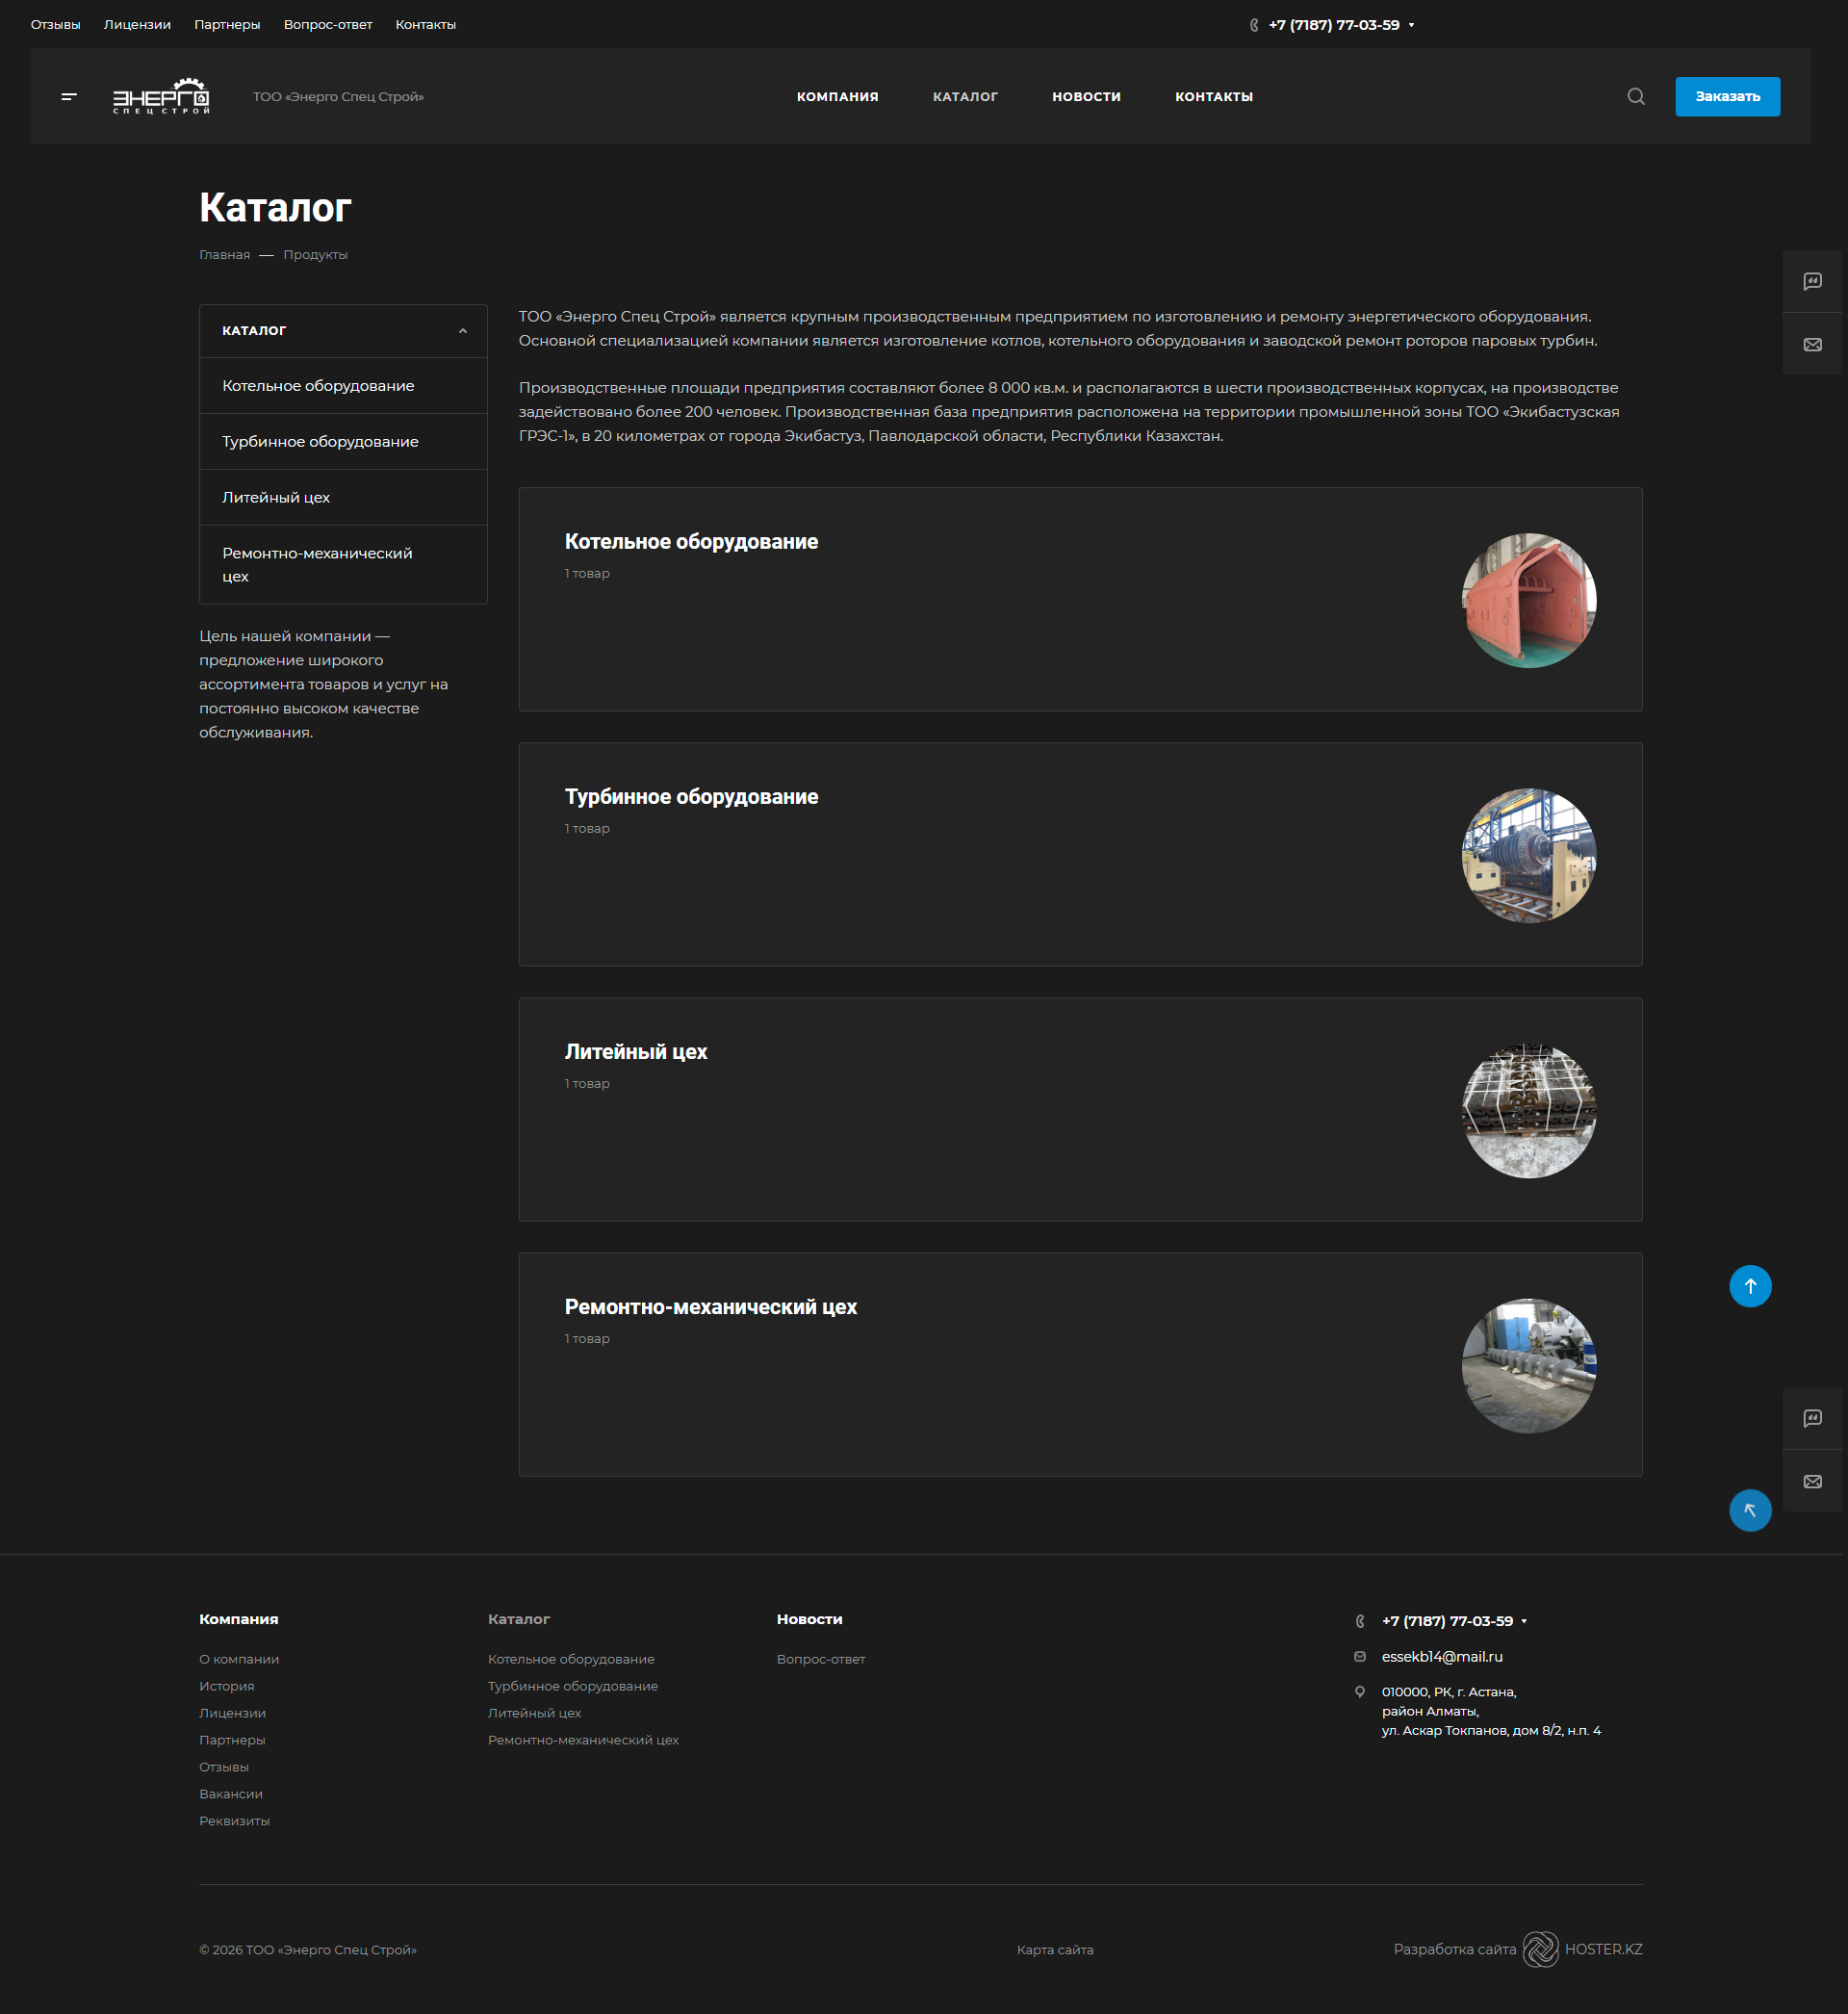Collapse the КАТАЛОГ sidebar chevron

click(x=462, y=331)
